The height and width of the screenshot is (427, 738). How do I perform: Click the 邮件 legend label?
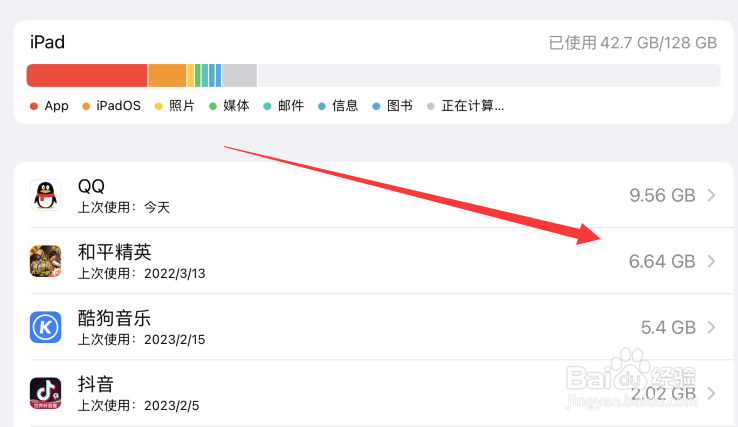(x=291, y=106)
